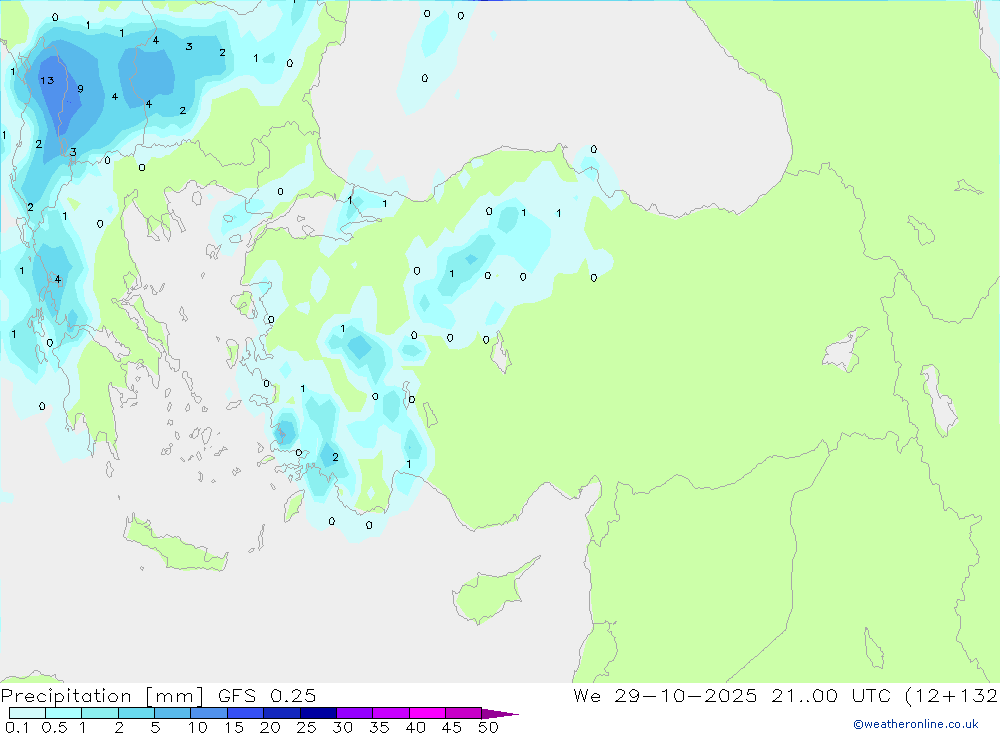Click the 45–50 mm legend color swatch
This screenshot has width=1000, height=733.
[463, 713]
